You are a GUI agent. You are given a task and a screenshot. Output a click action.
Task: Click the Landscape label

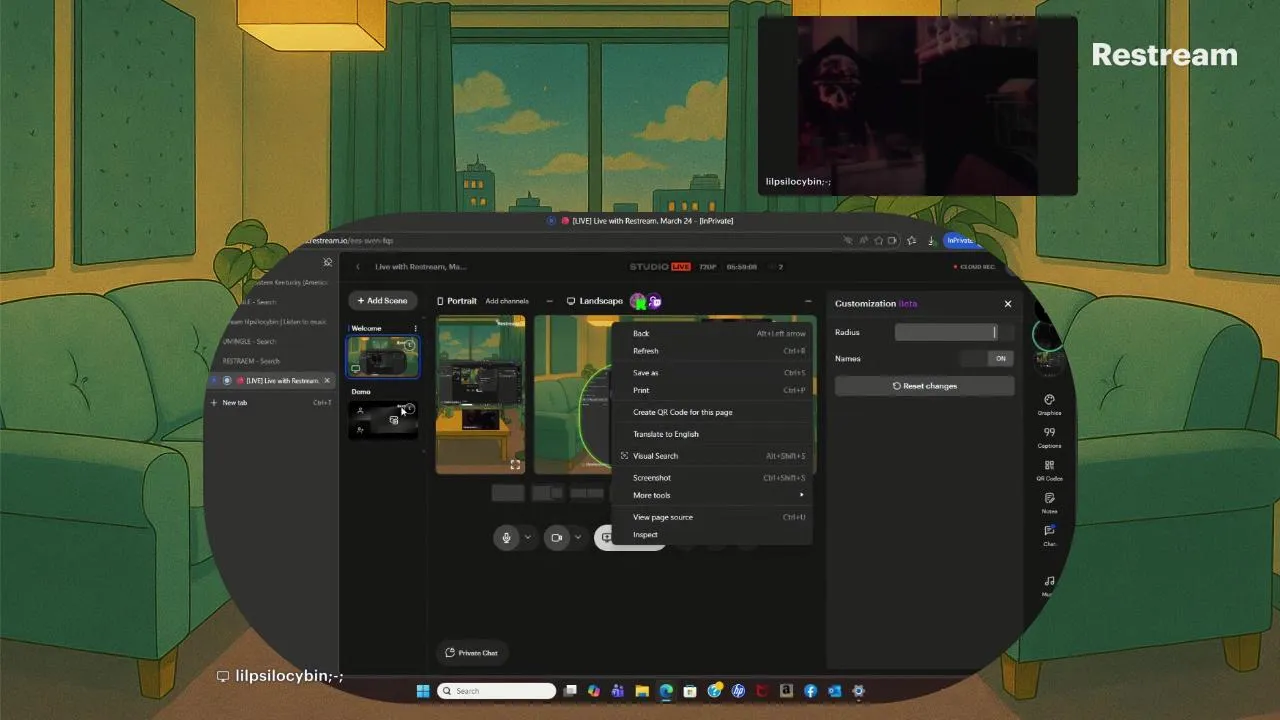[x=601, y=301]
